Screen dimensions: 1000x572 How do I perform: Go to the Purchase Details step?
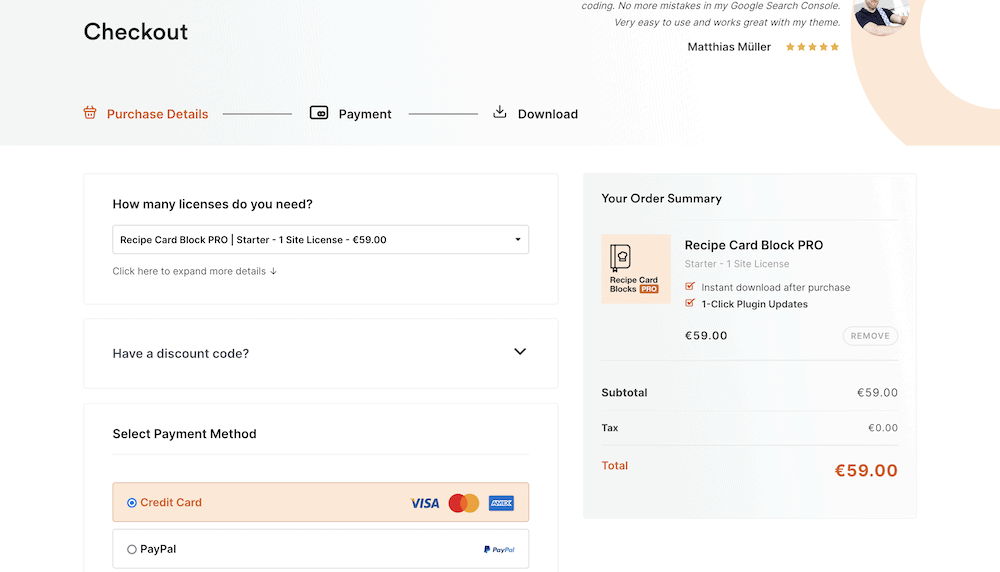coord(158,114)
